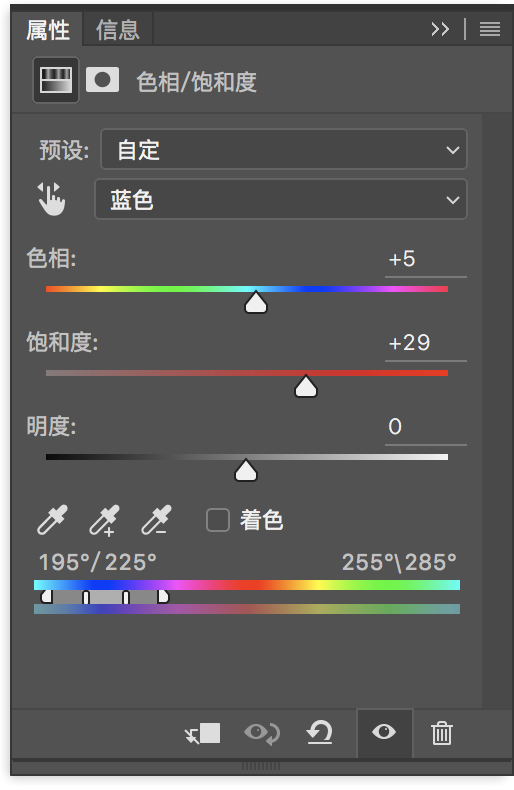Switch to the 信息 tab
514x790 pixels.
tap(117, 30)
